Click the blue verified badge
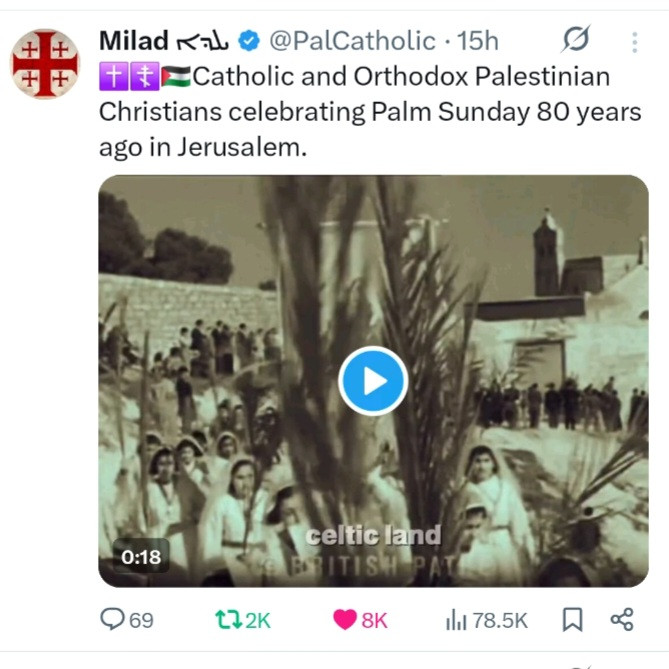Screen dimensions: 669x669 coord(249,41)
